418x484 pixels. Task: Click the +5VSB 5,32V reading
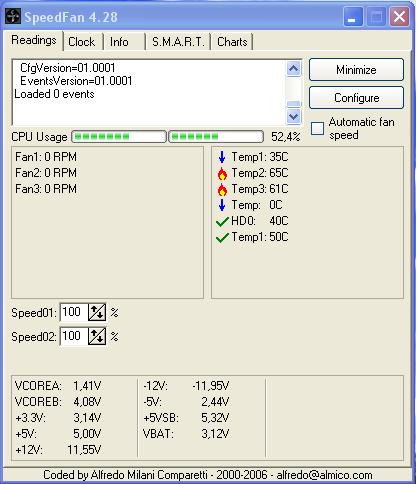click(186, 418)
